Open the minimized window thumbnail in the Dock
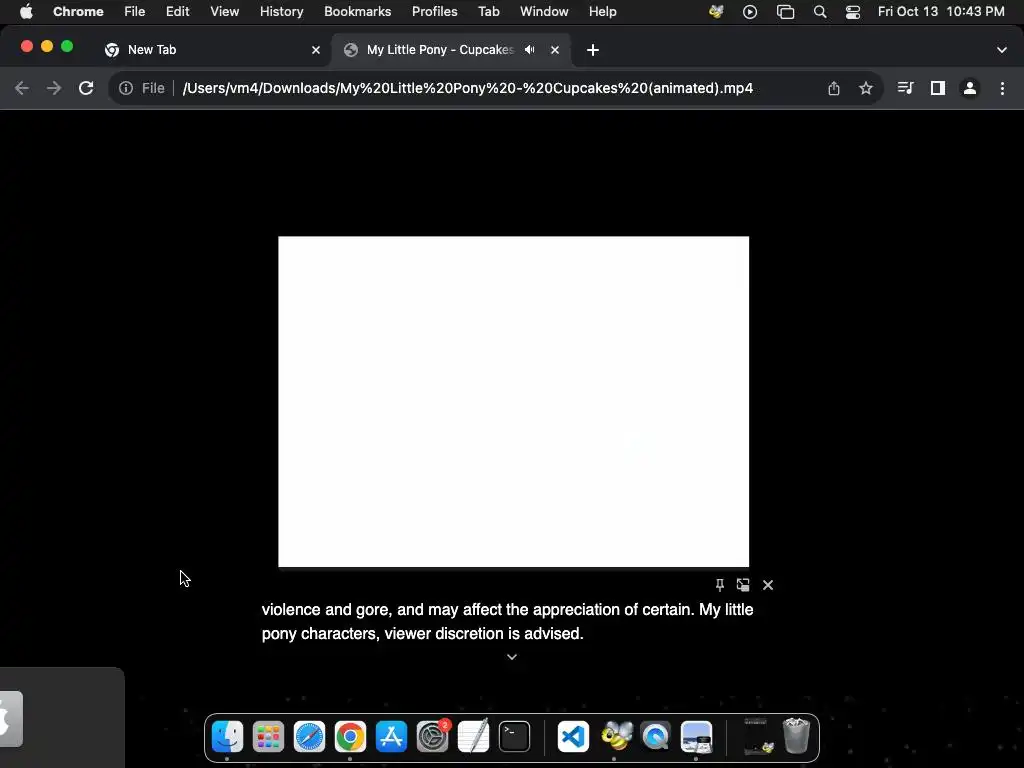 coord(758,737)
